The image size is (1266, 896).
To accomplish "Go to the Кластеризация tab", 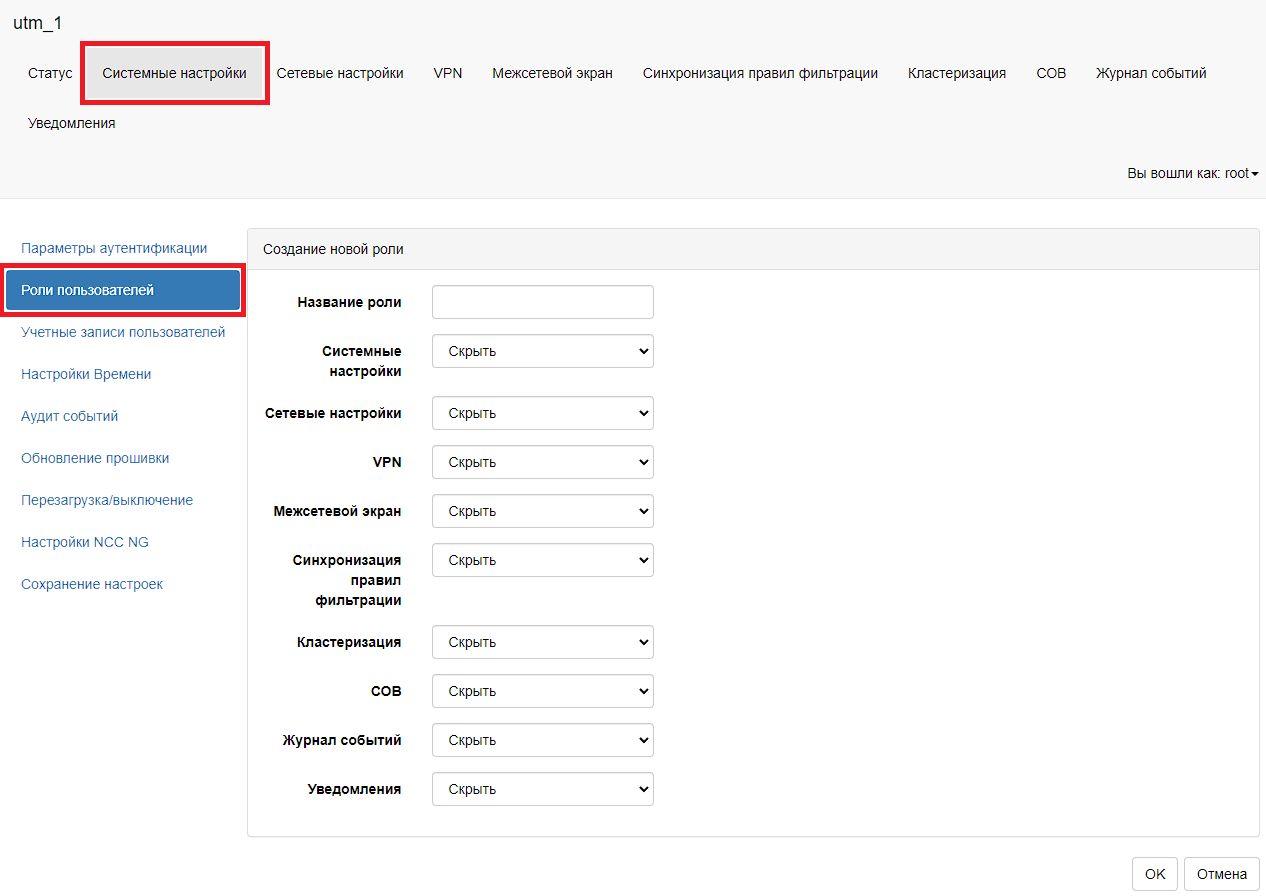I will tap(956, 73).
